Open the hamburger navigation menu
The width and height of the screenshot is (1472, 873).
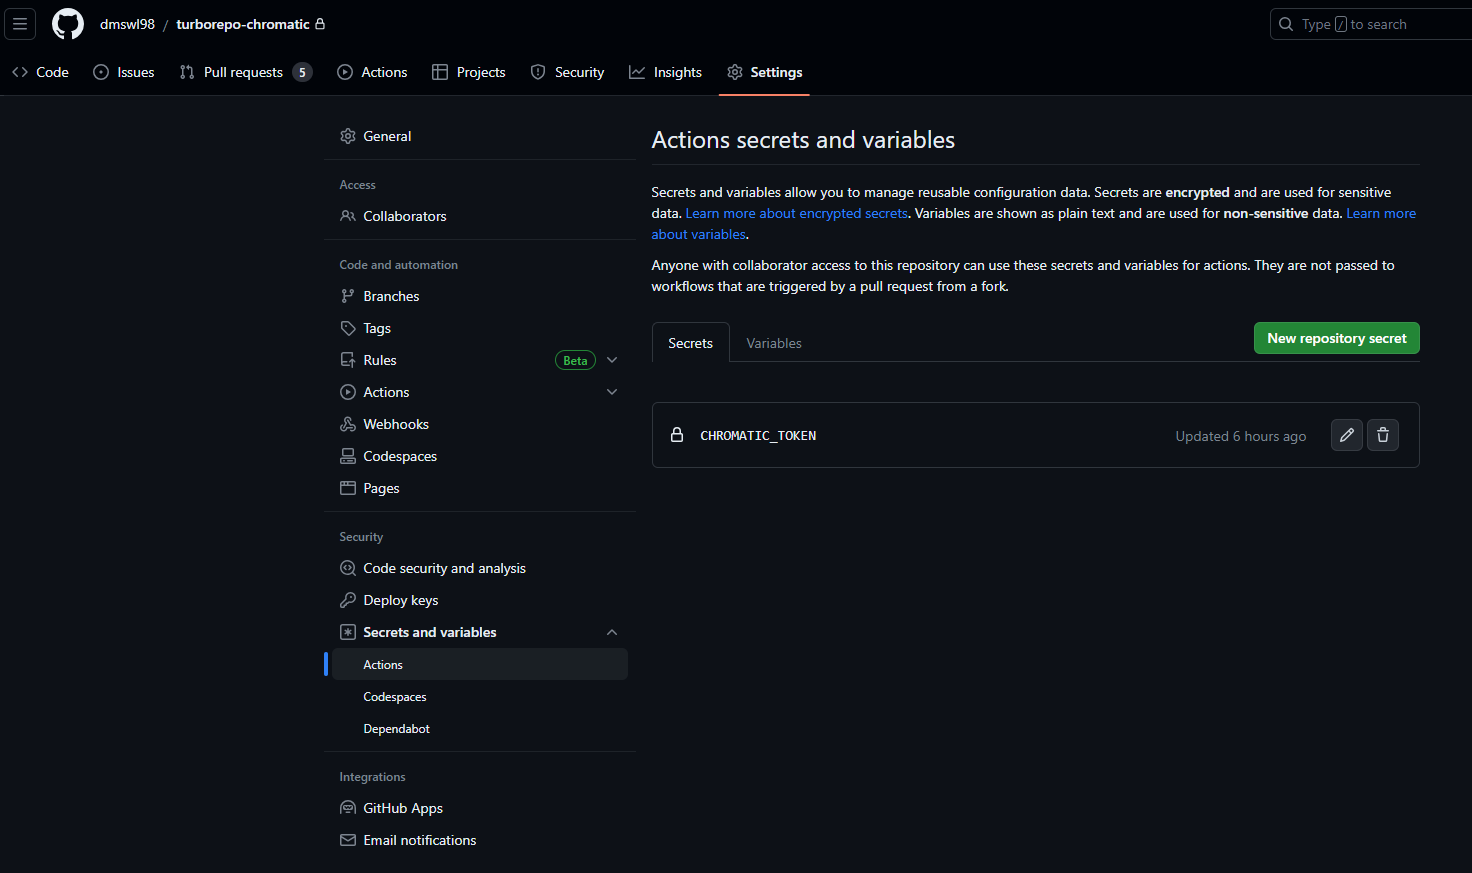coord(20,24)
